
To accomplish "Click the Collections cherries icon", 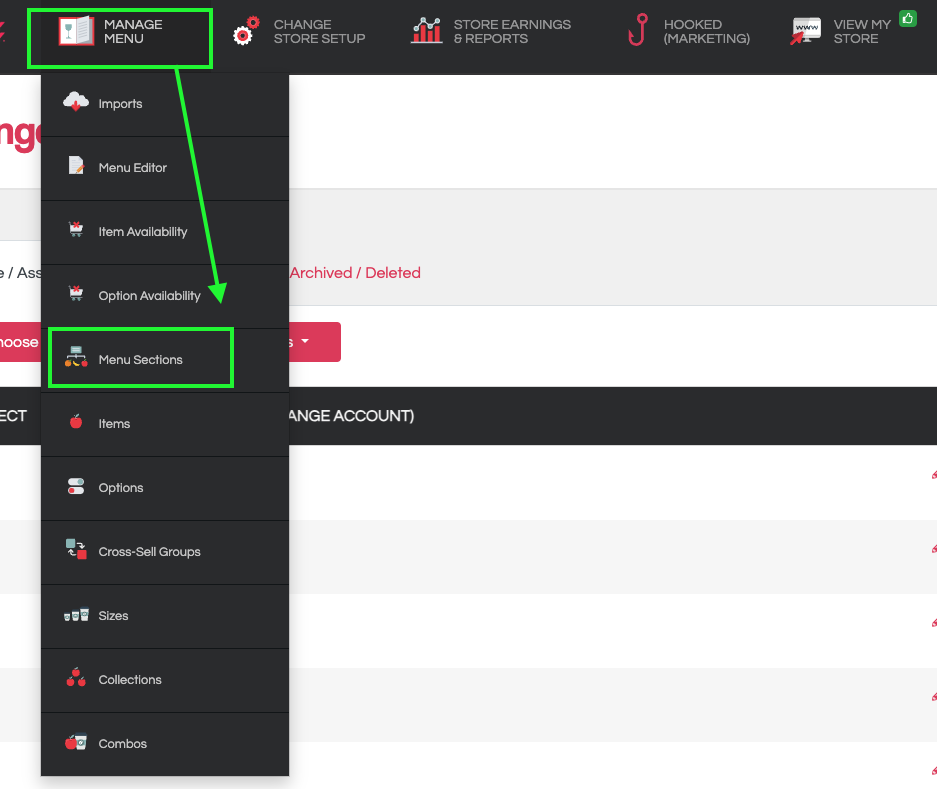I will point(76,677).
